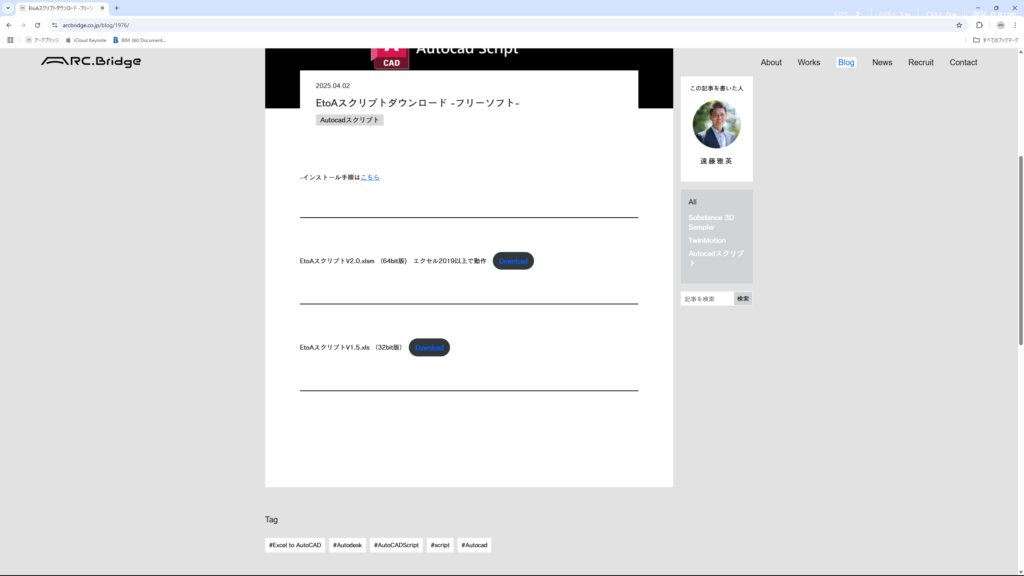
Task: Select the All category in sidebar
Action: [692, 202]
